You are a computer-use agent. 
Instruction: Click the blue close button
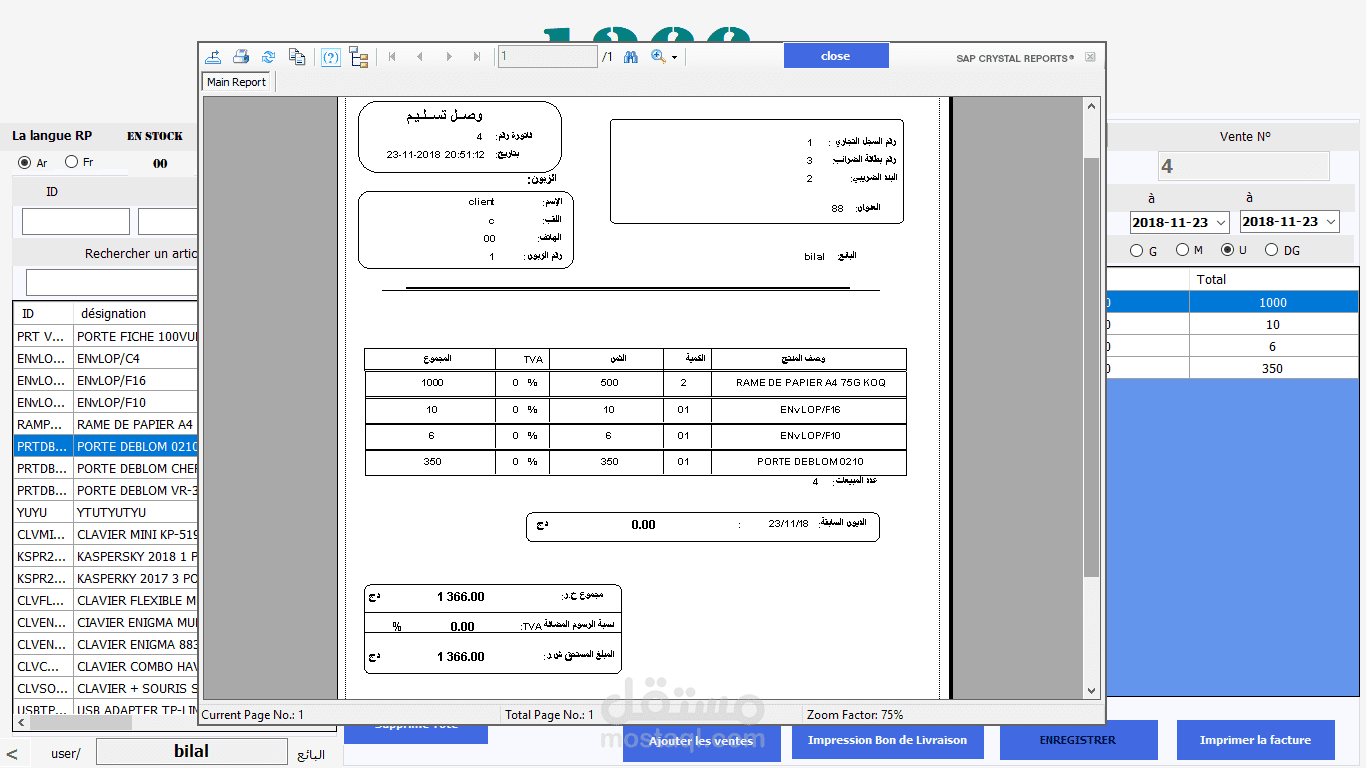[x=836, y=56]
